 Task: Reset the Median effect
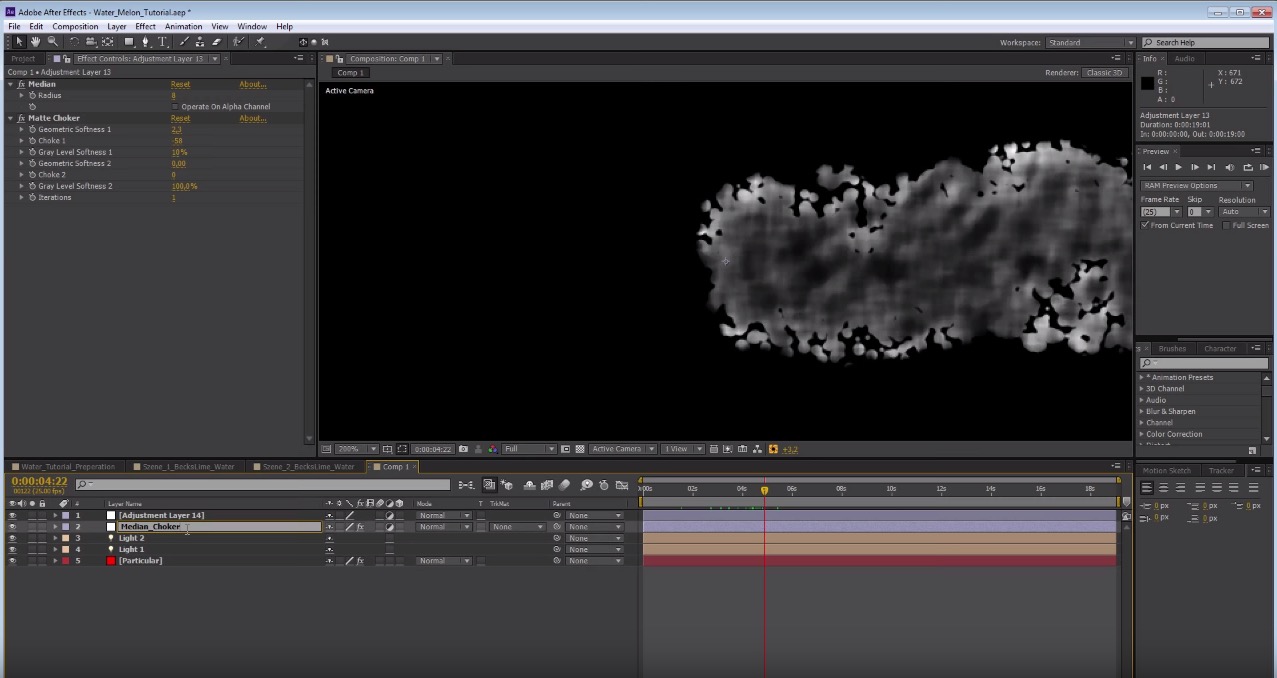180,83
